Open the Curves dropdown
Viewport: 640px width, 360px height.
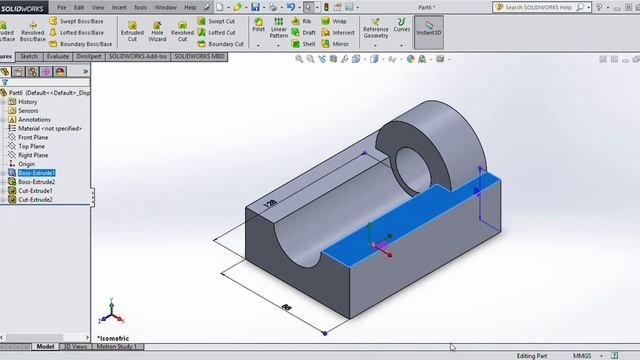click(x=402, y=46)
